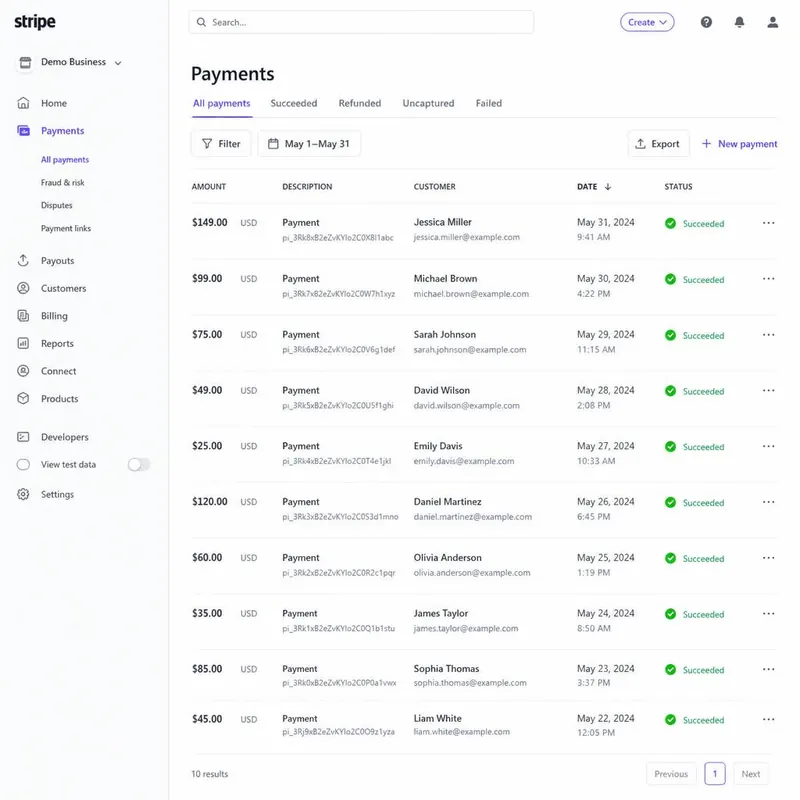This screenshot has height=800, width=800.
Task: Open the Create dropdown button
Action: [x=647, y=22]
